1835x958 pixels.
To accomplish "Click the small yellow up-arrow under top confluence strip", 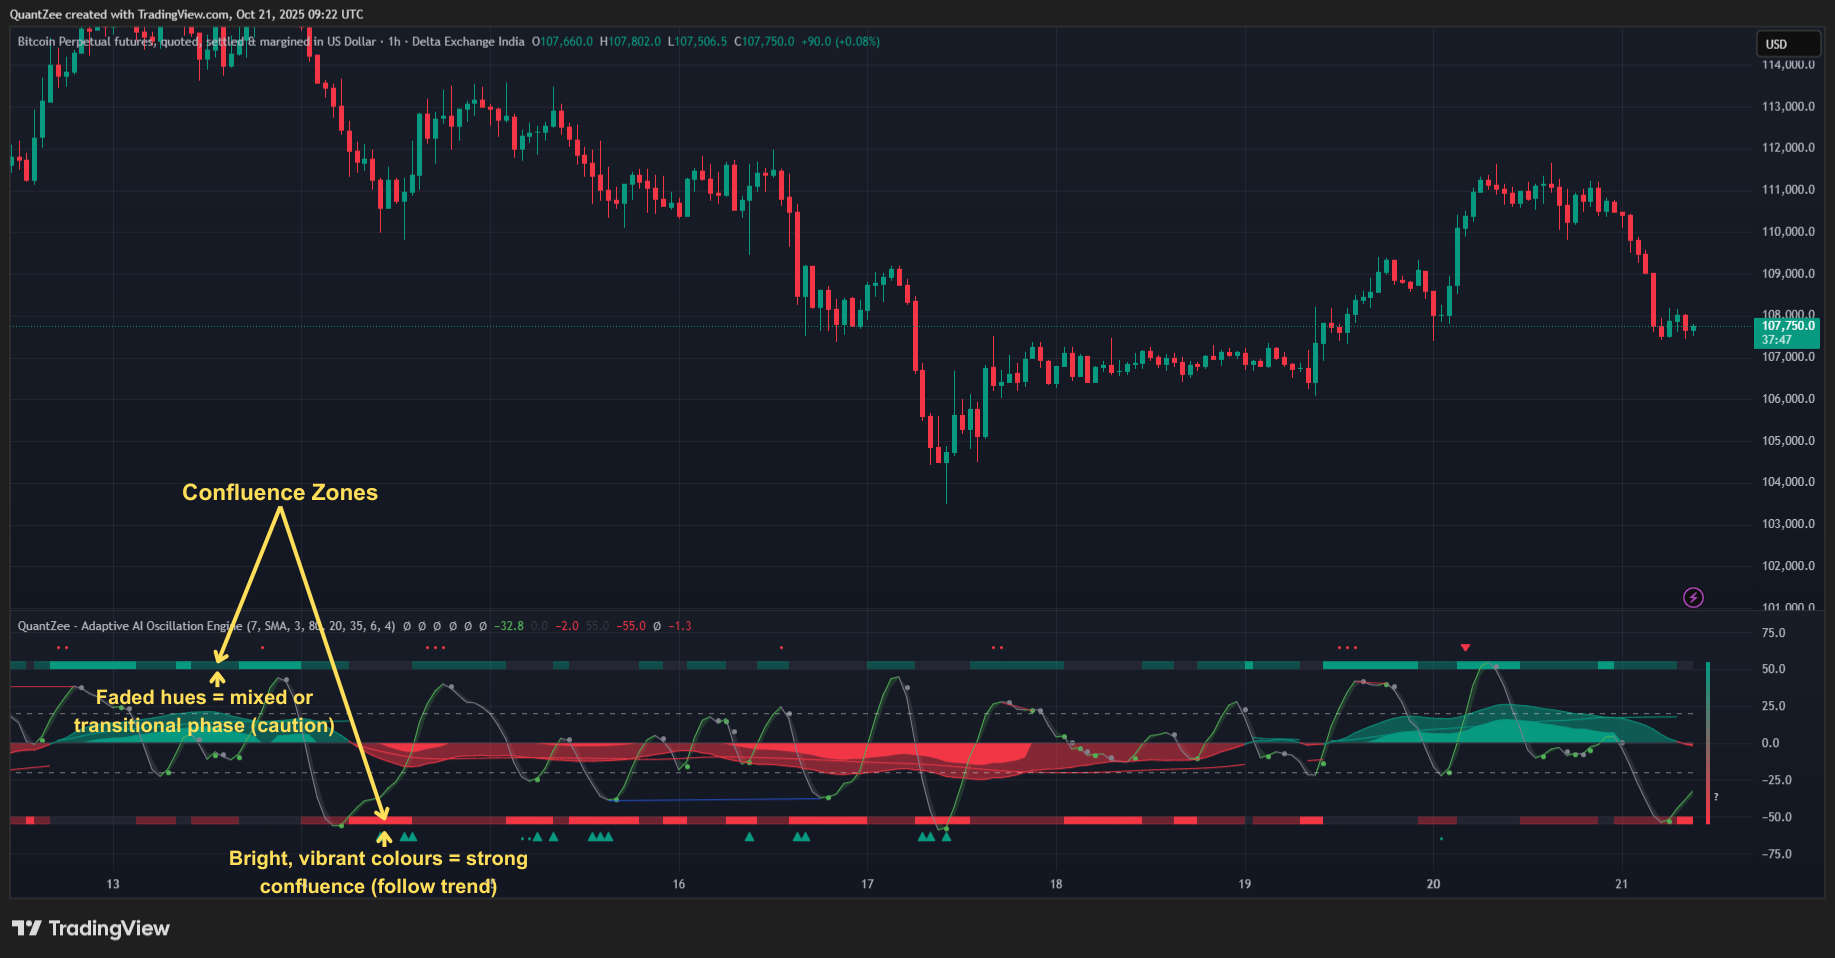I will point(217,679).
